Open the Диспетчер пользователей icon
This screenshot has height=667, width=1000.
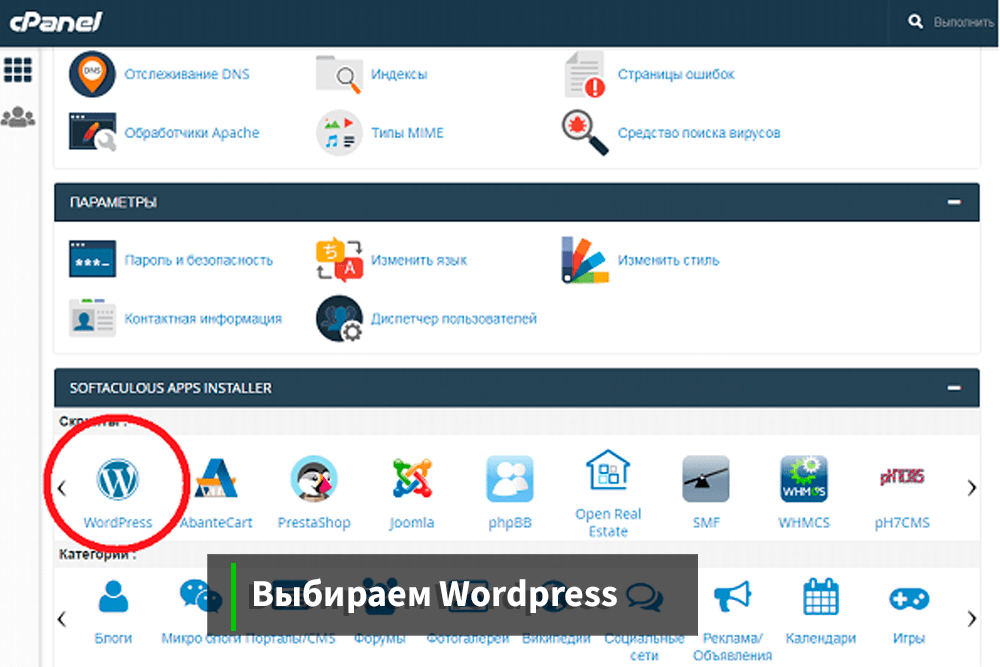tap(339, 318)
